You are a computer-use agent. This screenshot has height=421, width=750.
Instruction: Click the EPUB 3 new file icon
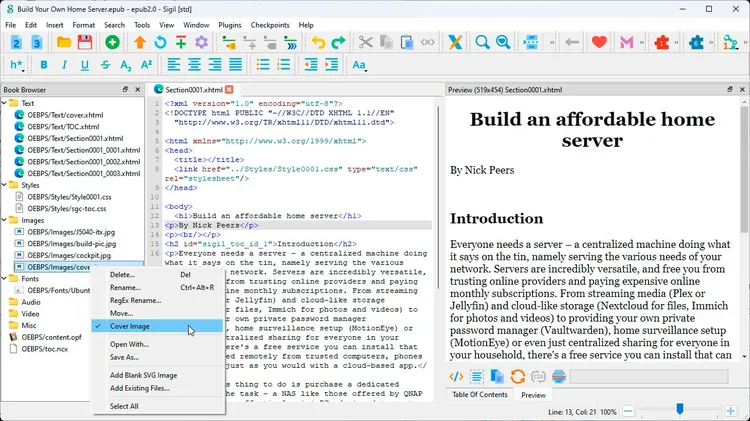[37, 43]
